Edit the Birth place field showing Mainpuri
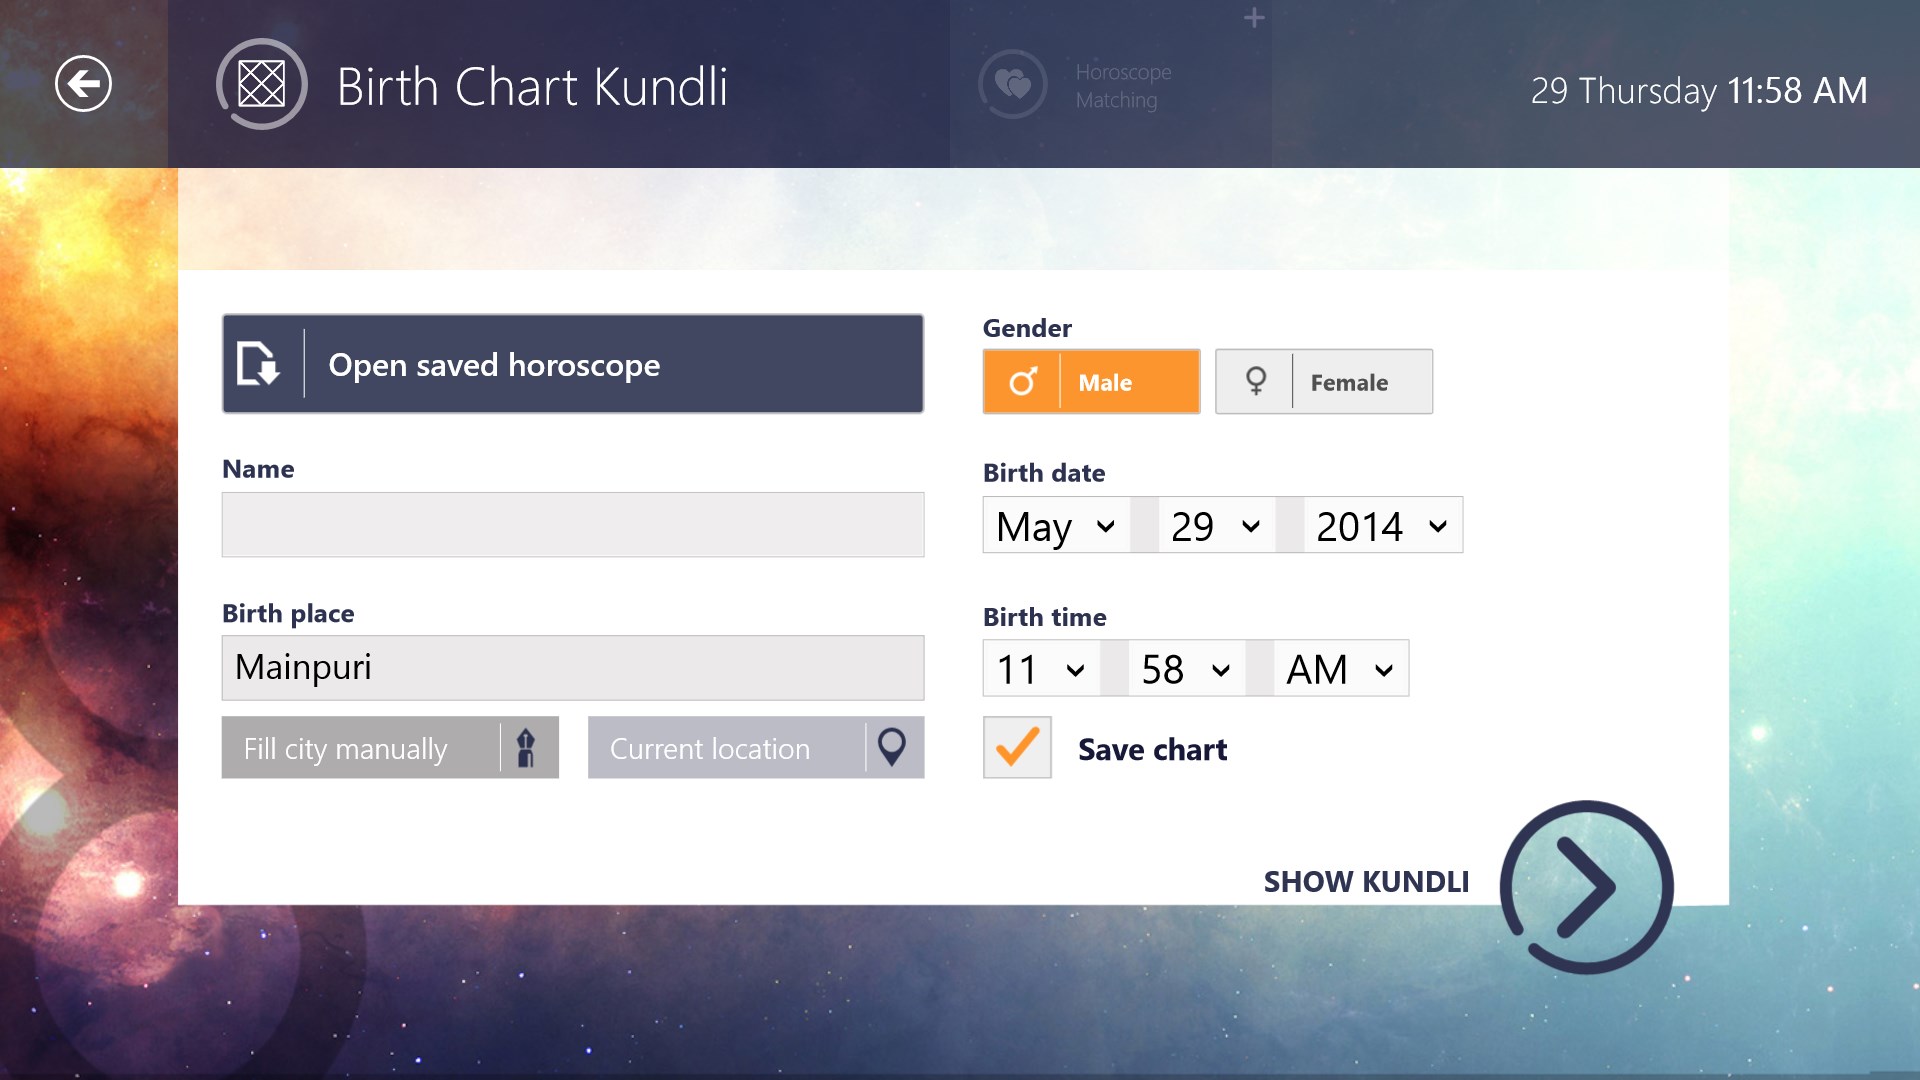The image size is (1920, 1080). tap(573, 668)
